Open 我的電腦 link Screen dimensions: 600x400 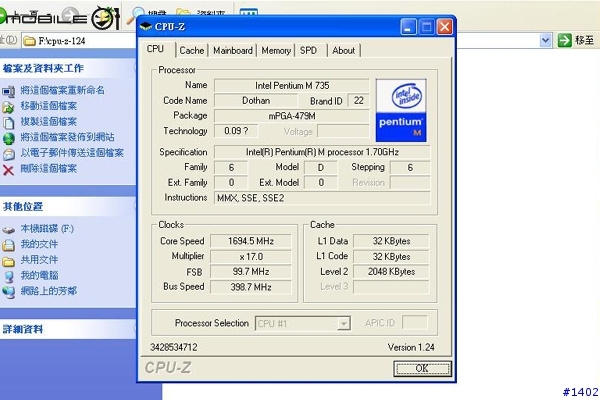(x=39, y=276)
